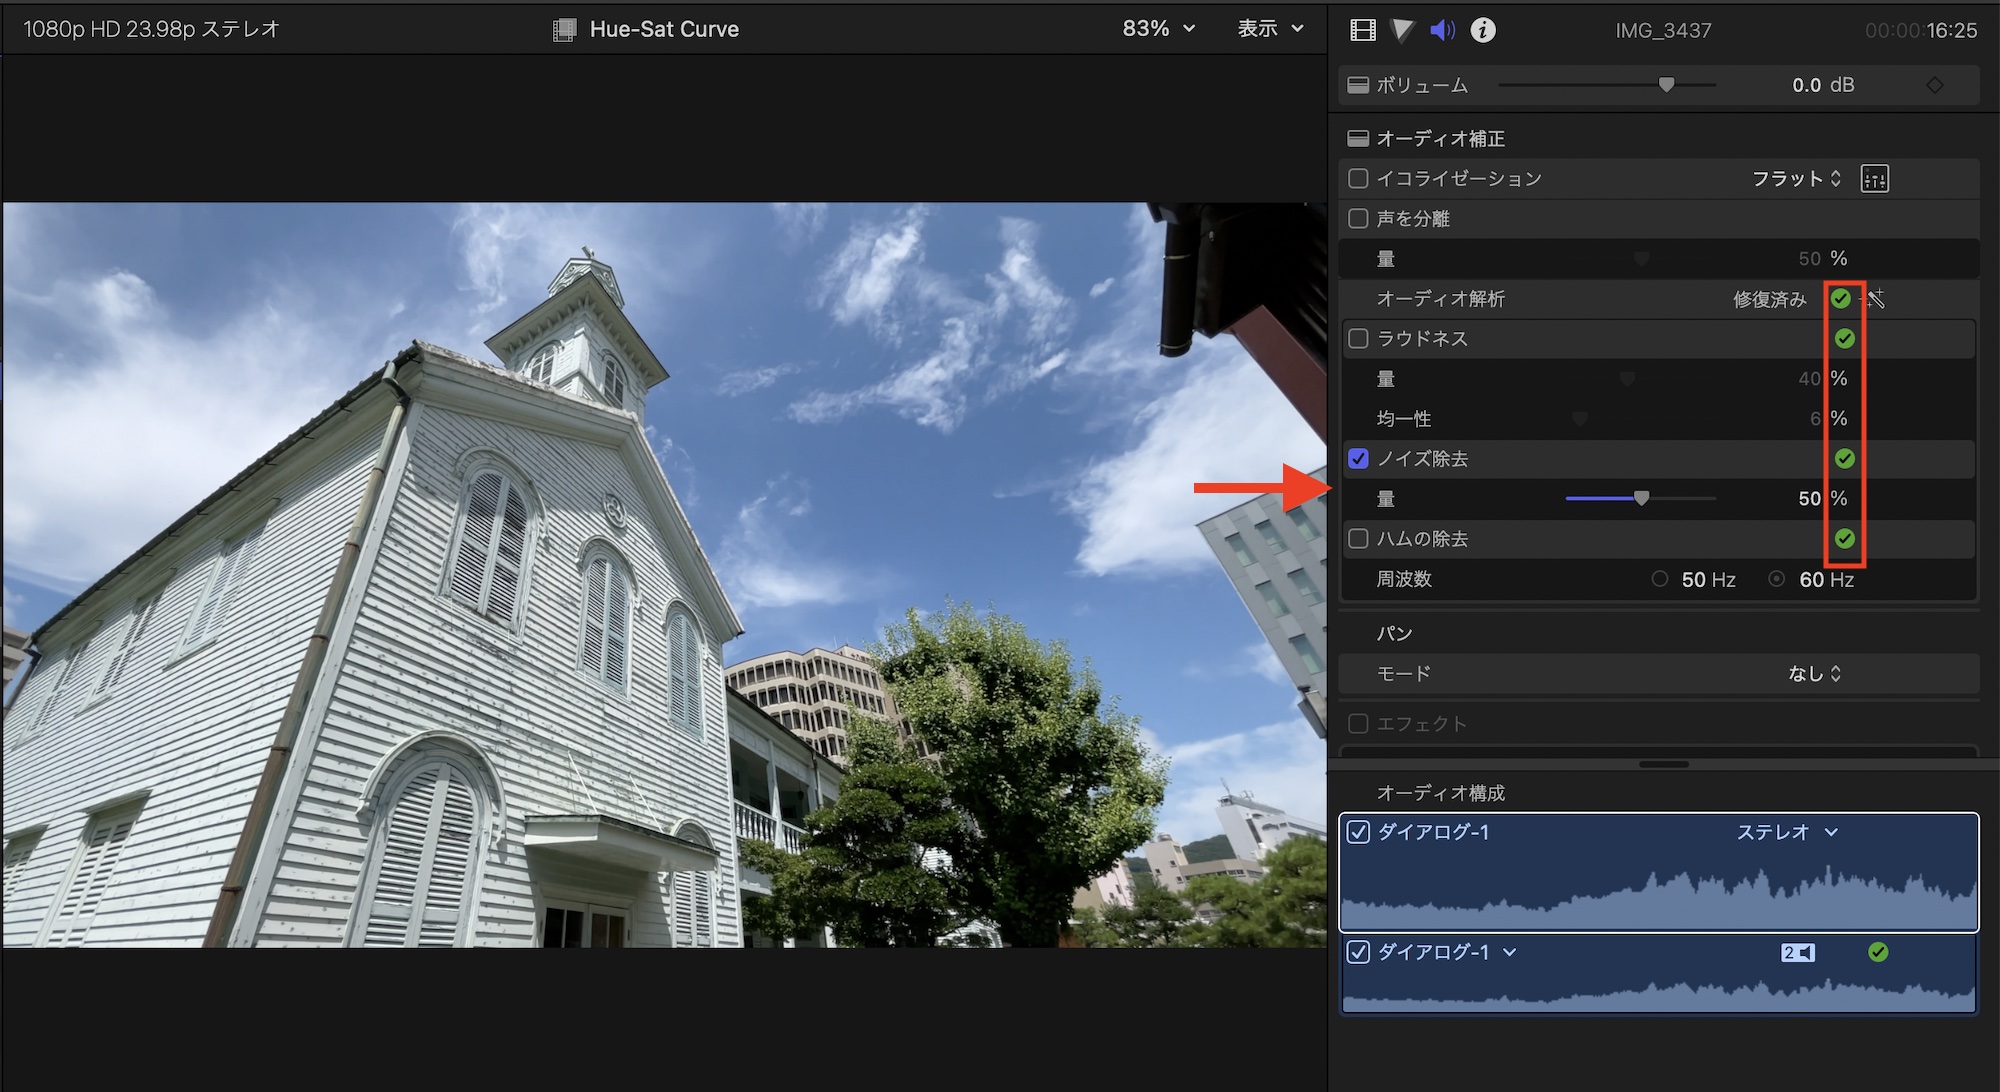
Task: Open the color inspector triangle icon
Action: (1402, 30)
